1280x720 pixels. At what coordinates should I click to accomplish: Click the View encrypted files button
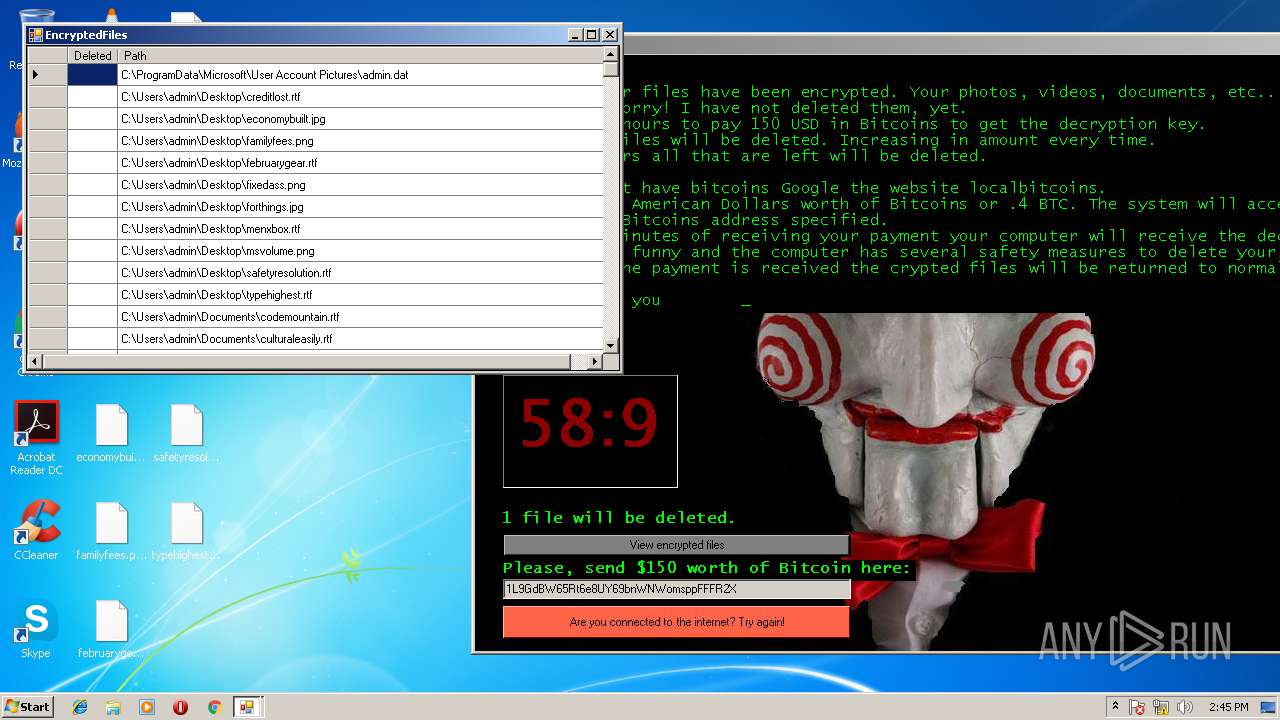[676, 545]
